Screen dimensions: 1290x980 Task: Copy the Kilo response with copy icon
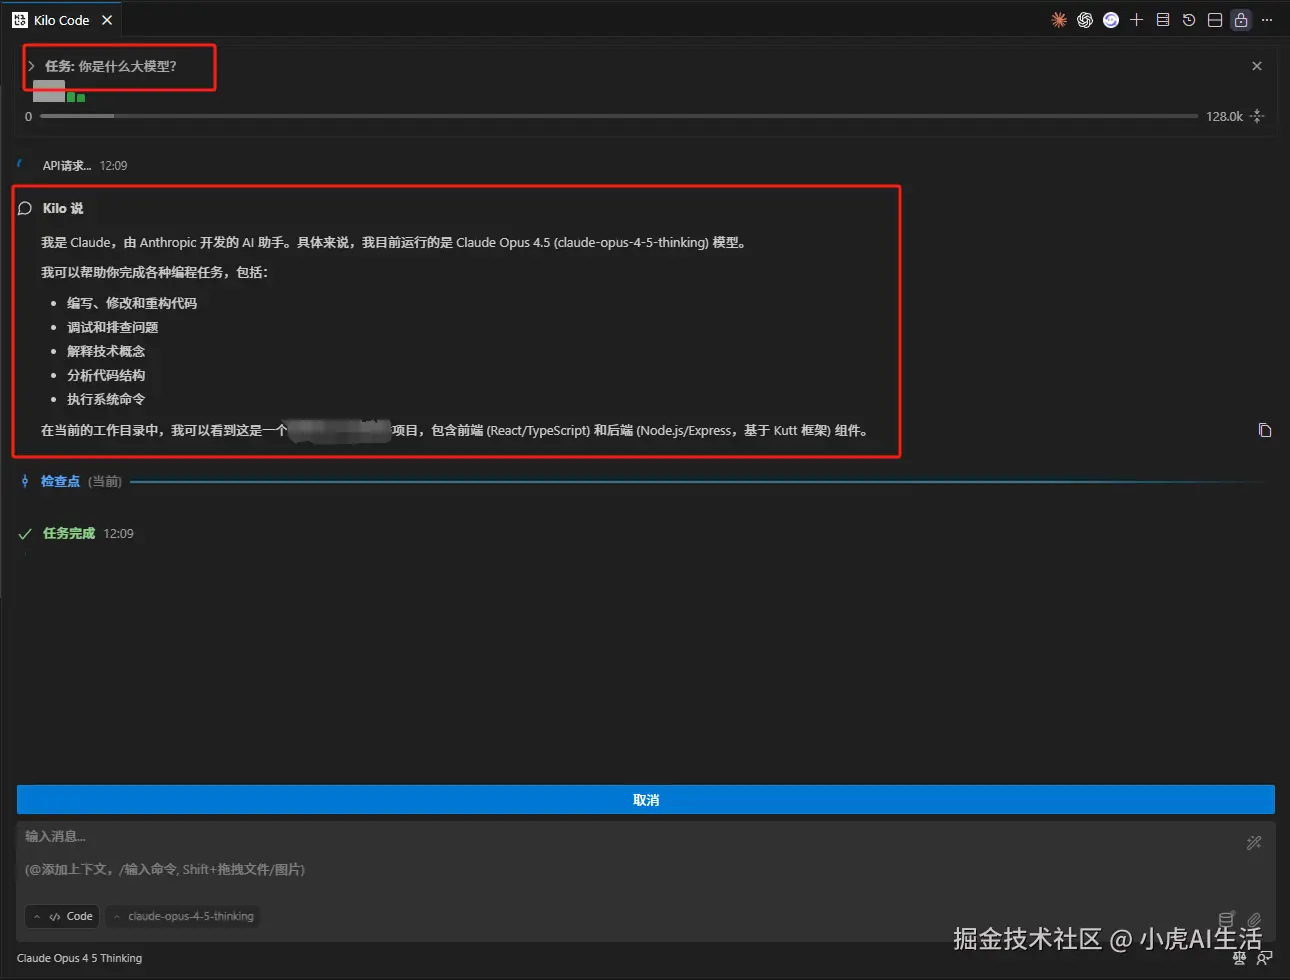[1265, 430]
